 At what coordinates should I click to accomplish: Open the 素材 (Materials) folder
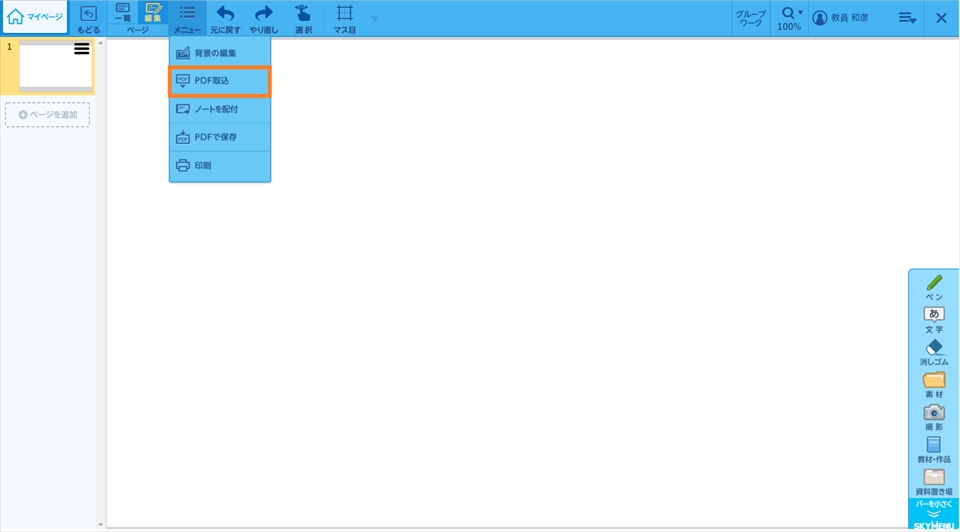pos(934,385)
